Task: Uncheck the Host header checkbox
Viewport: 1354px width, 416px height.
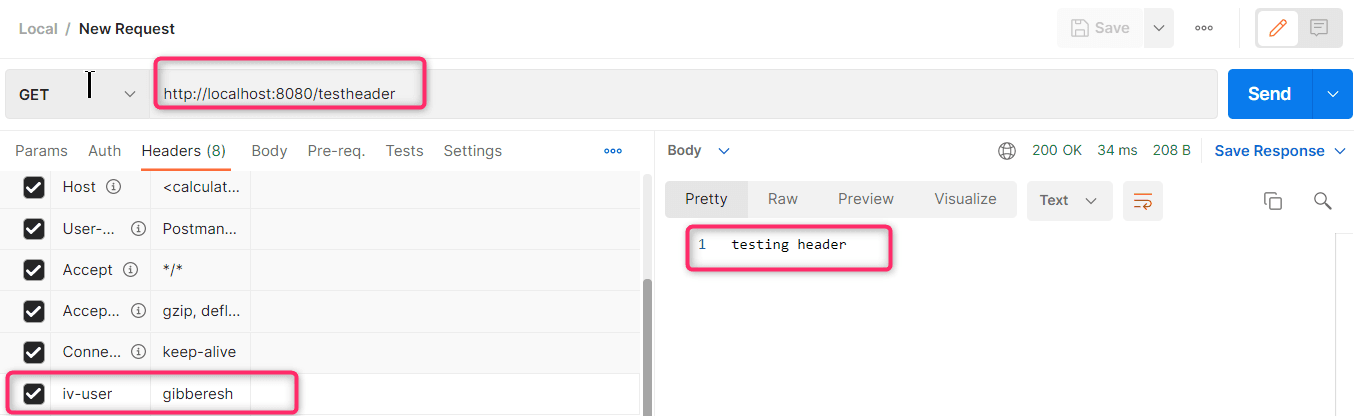Action: click(34, 187)
